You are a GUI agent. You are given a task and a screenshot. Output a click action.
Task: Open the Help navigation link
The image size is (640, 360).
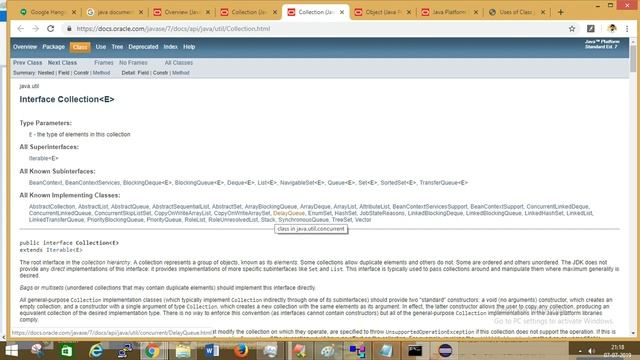(x=189, y=47)
